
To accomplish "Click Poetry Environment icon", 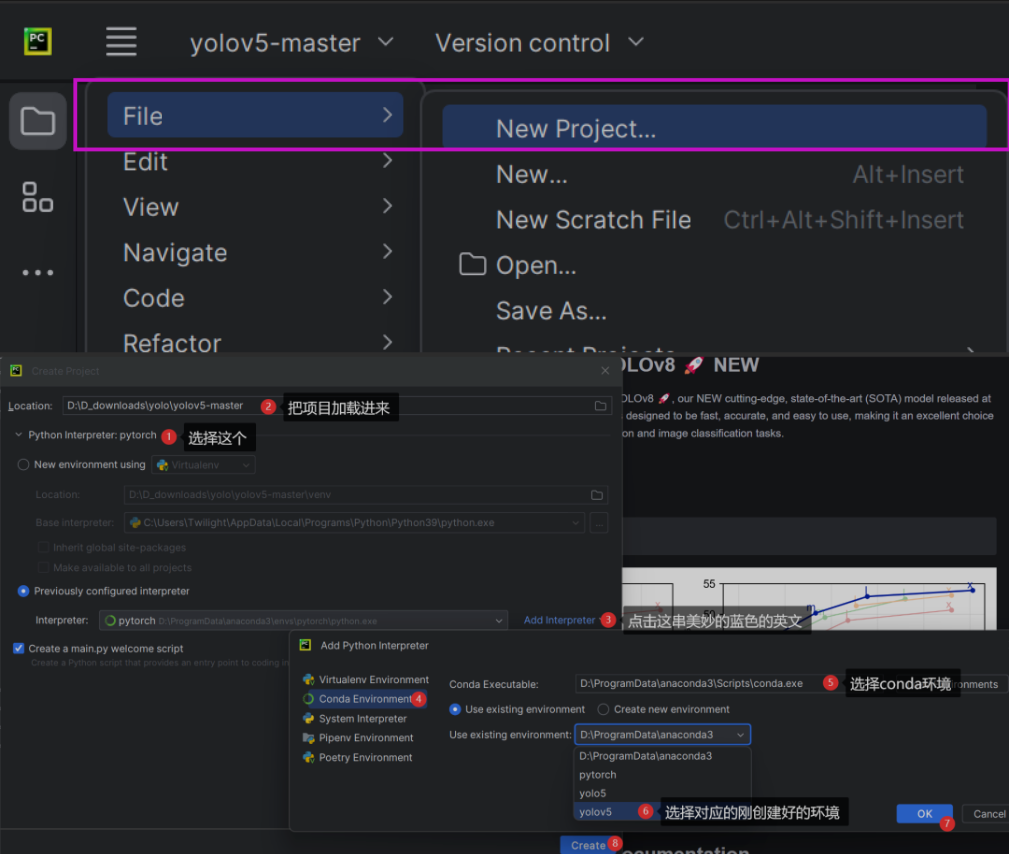I will click(309, 757).
